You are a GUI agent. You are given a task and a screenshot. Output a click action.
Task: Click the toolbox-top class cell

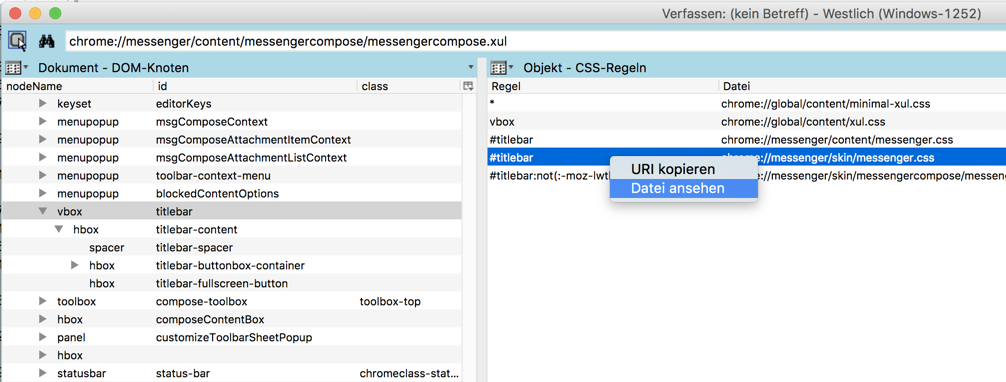[390, 301]
